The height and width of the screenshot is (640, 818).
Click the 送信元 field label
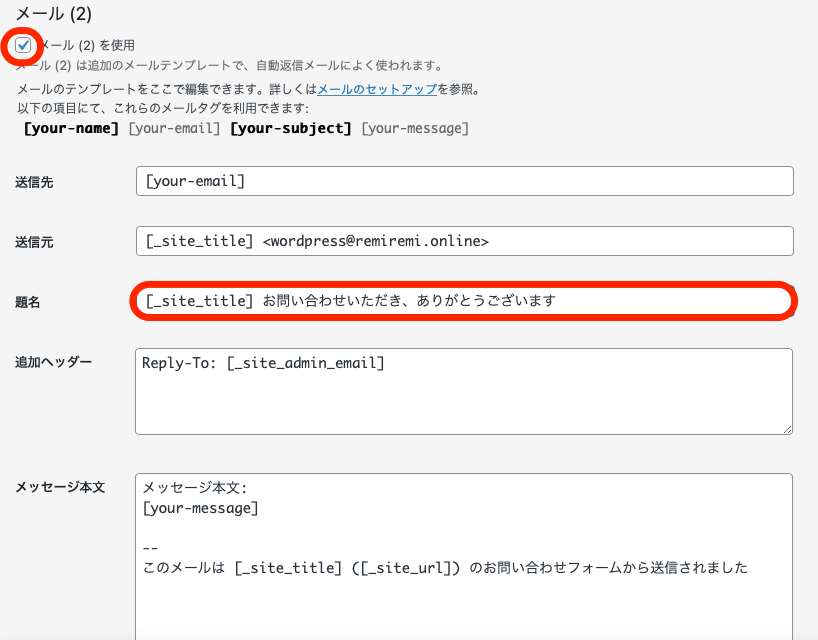pyautogui.click(x=34, y=242)
